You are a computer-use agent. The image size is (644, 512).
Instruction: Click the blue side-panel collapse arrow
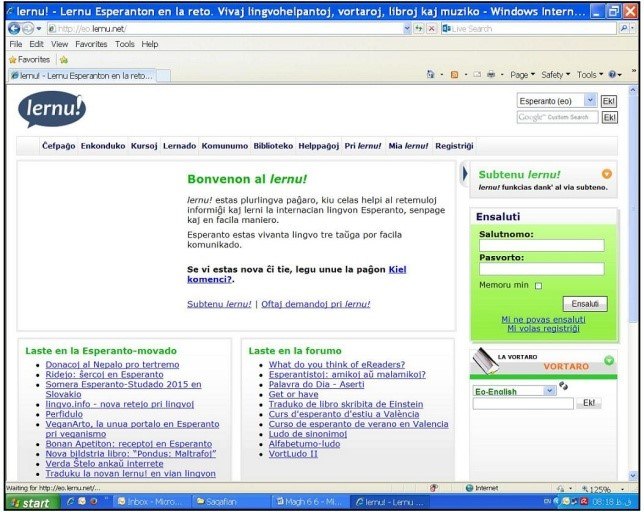(x=465, y=174)
